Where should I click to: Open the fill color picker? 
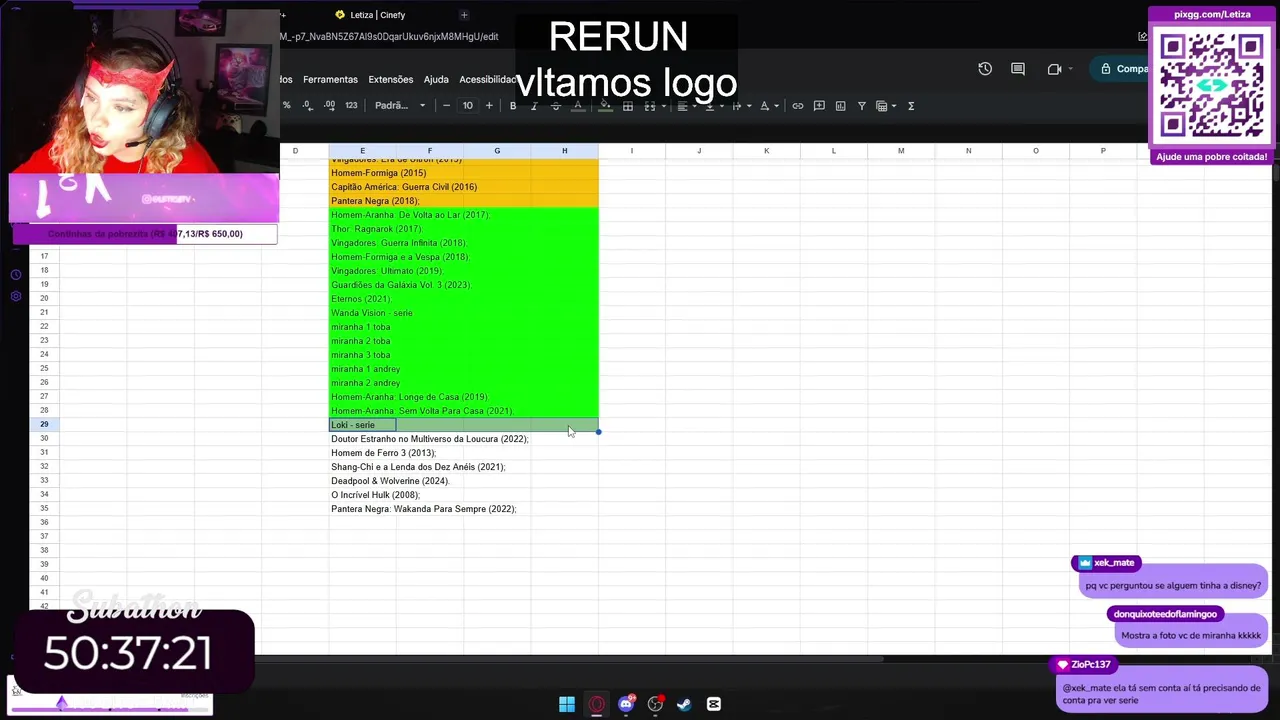(605, 106)
